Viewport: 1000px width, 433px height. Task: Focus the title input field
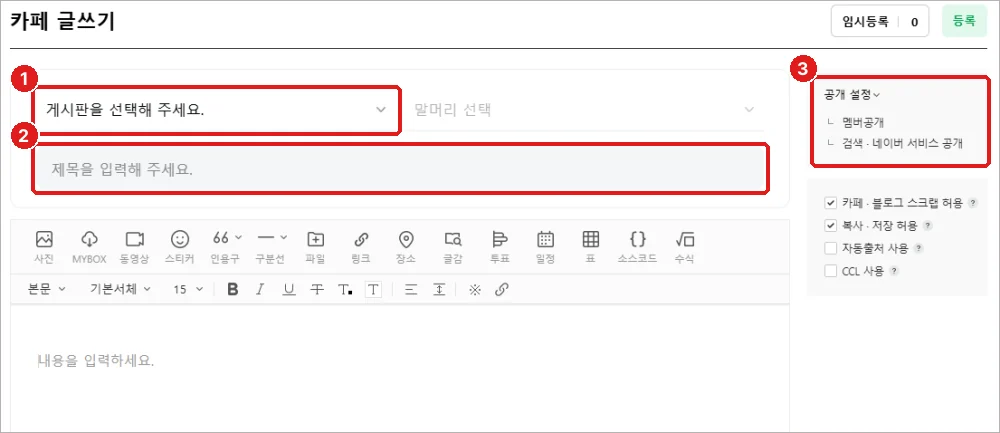tap(401, 170)
